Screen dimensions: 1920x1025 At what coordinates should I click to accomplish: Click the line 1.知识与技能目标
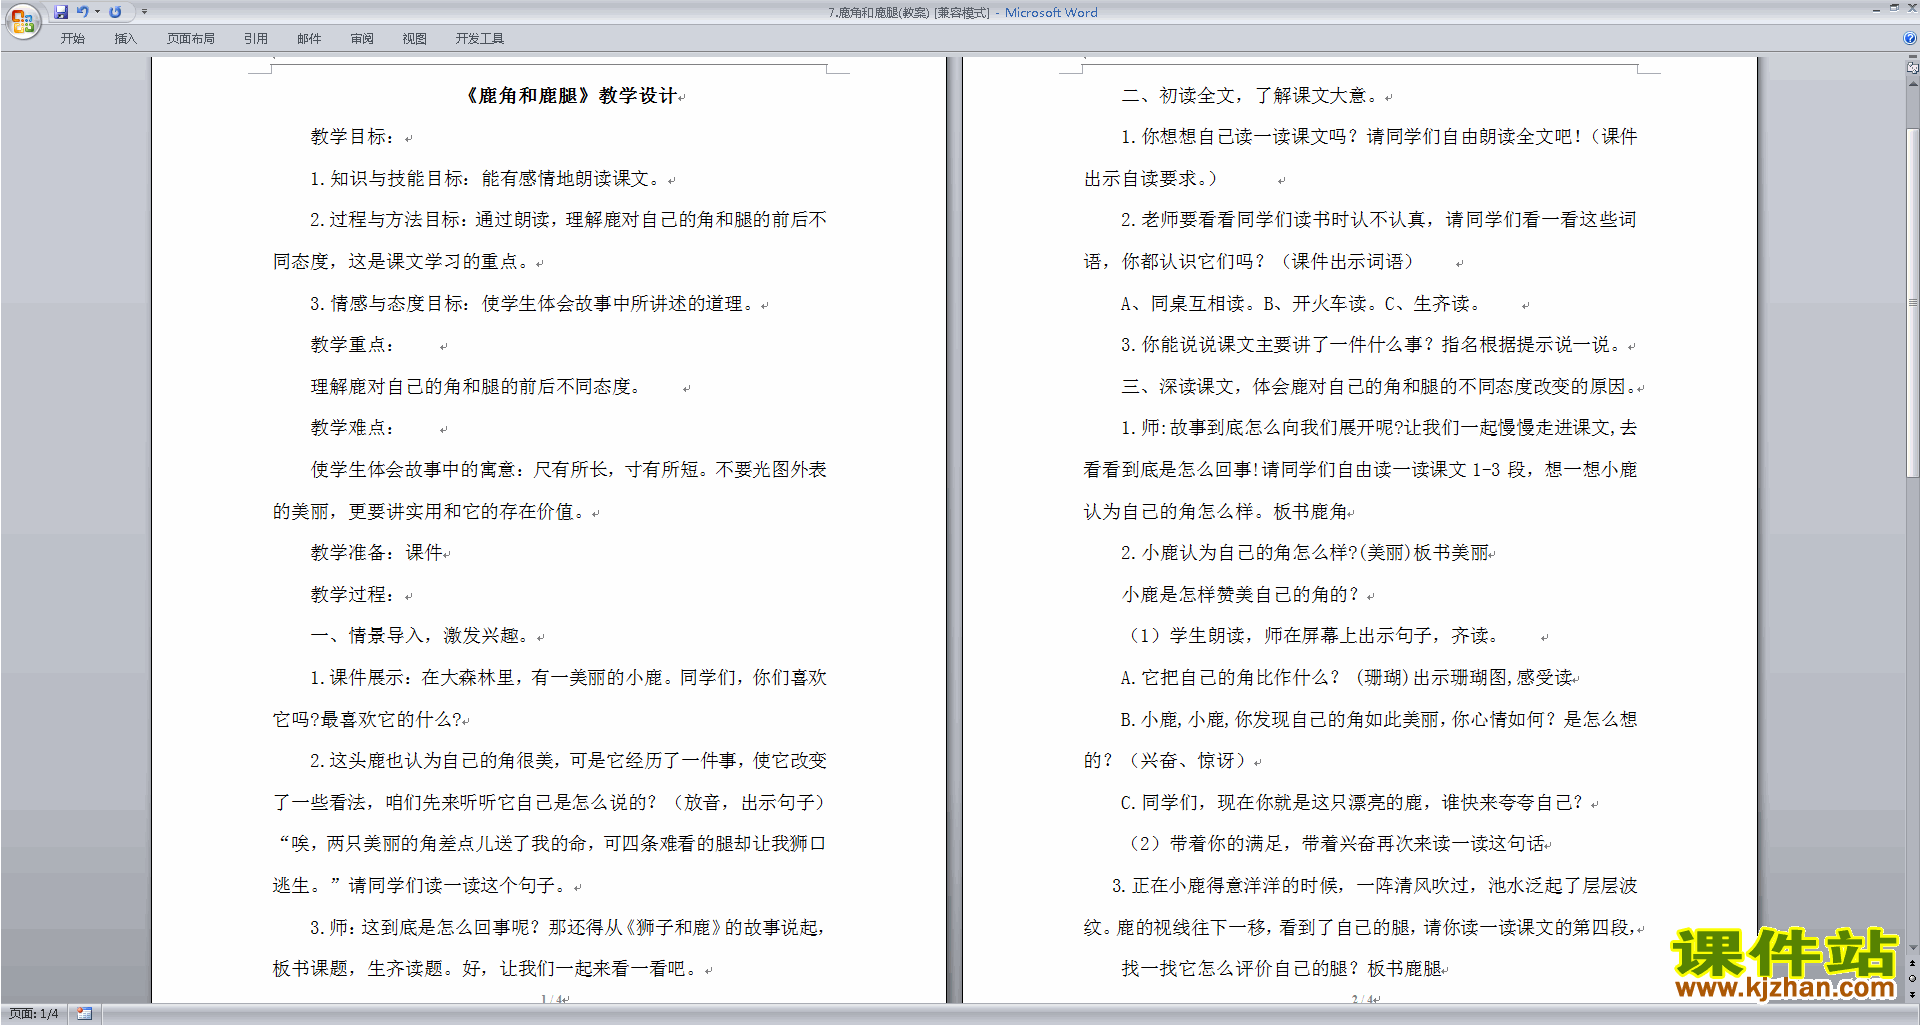point(486,179)
